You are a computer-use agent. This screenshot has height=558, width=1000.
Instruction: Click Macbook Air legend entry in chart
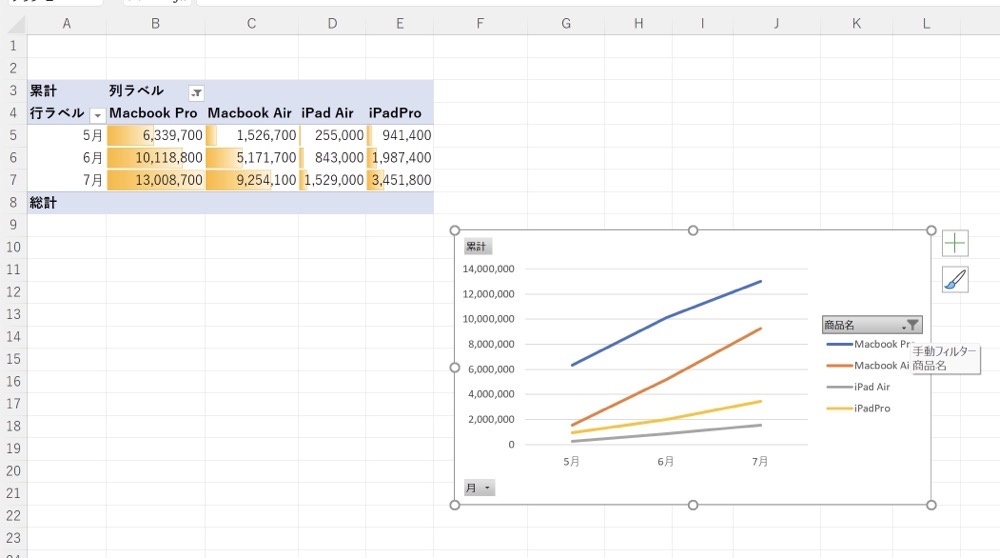pos(868,365)
